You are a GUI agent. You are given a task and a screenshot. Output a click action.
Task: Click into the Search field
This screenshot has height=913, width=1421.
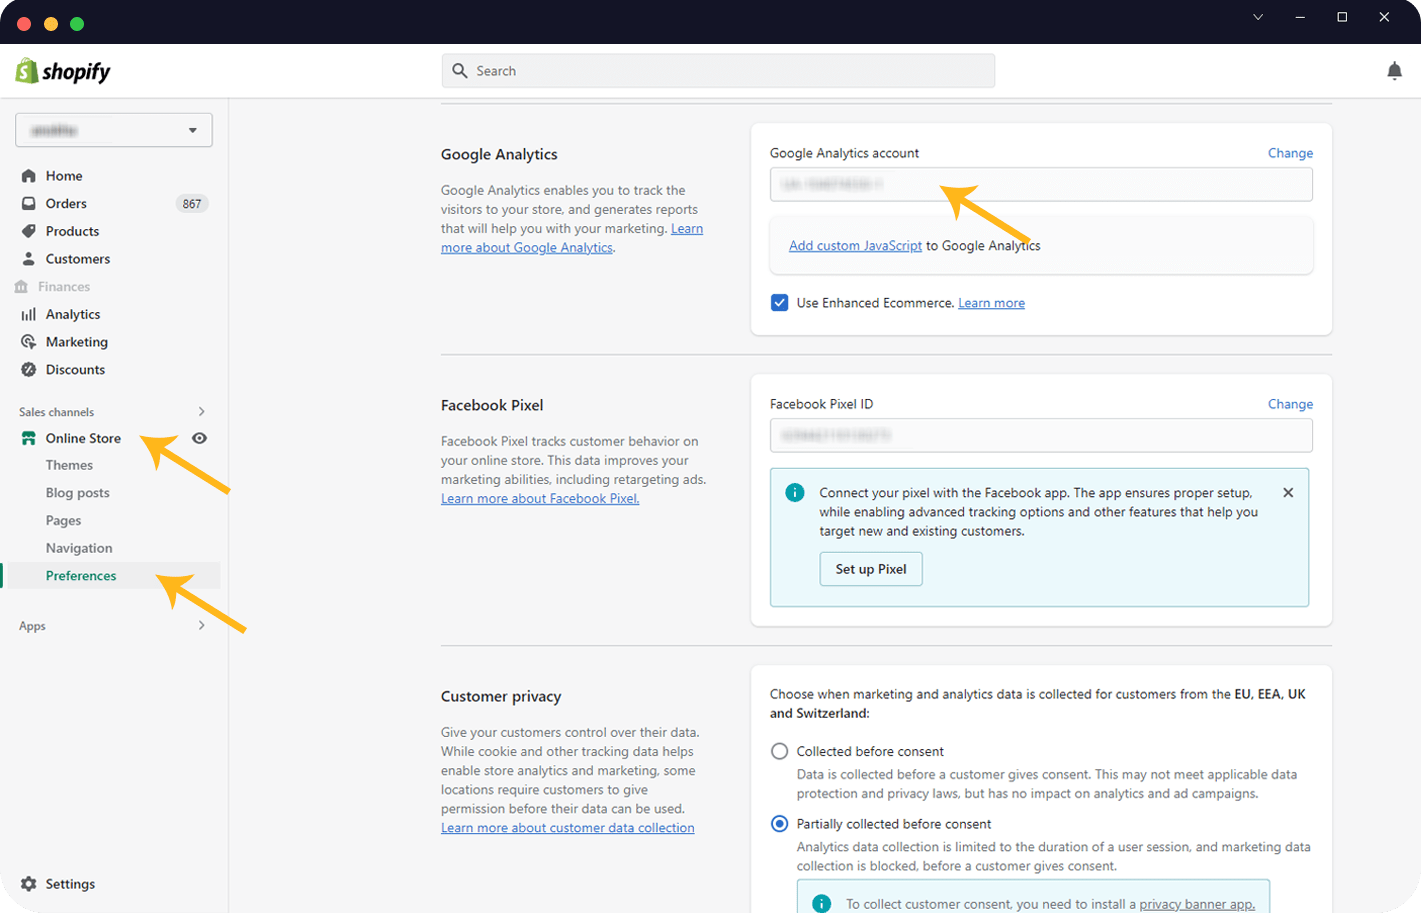point(718,71)
